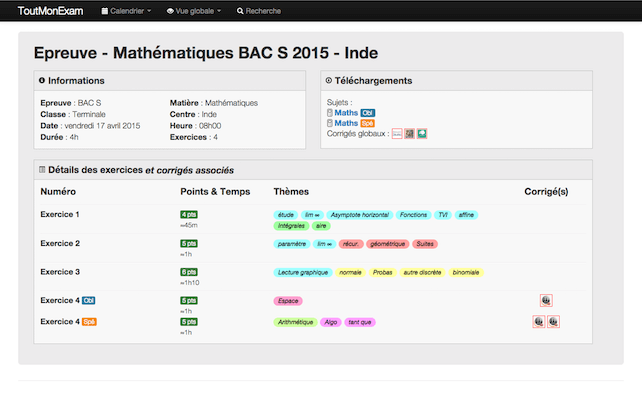
Task: Click the Asymptote horizontal theme tag
Action: [358, 215]
